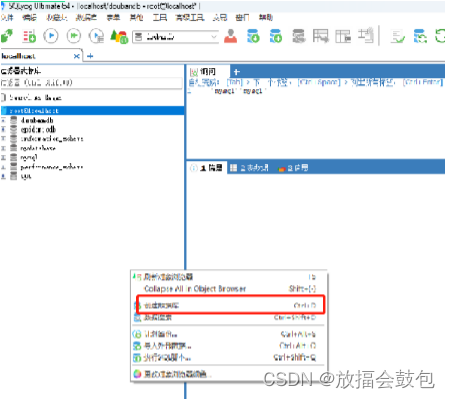The image size is (450, 399).
Task: Choose the Ctrl+Shift+D context menu item
Action: 229,317
